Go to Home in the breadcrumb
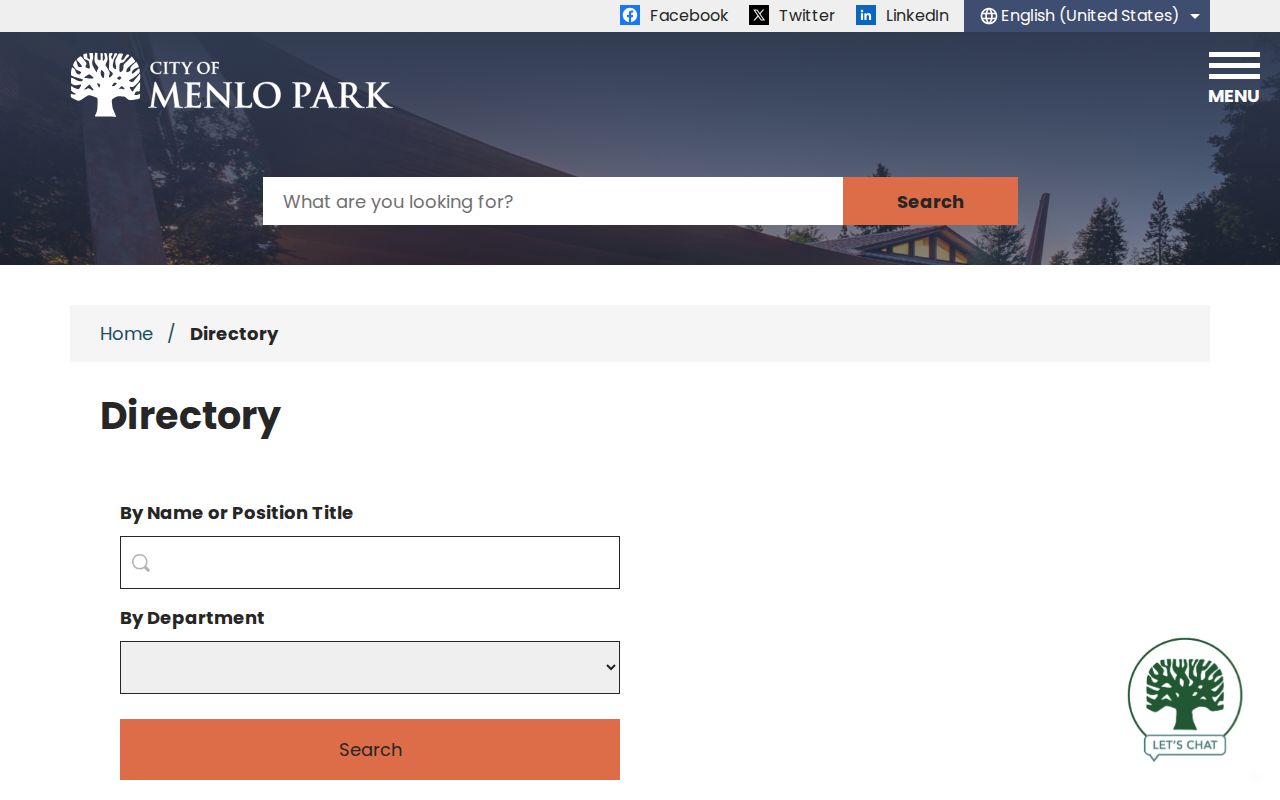Screen dimensions: 1280x800 tap(126, 334)
